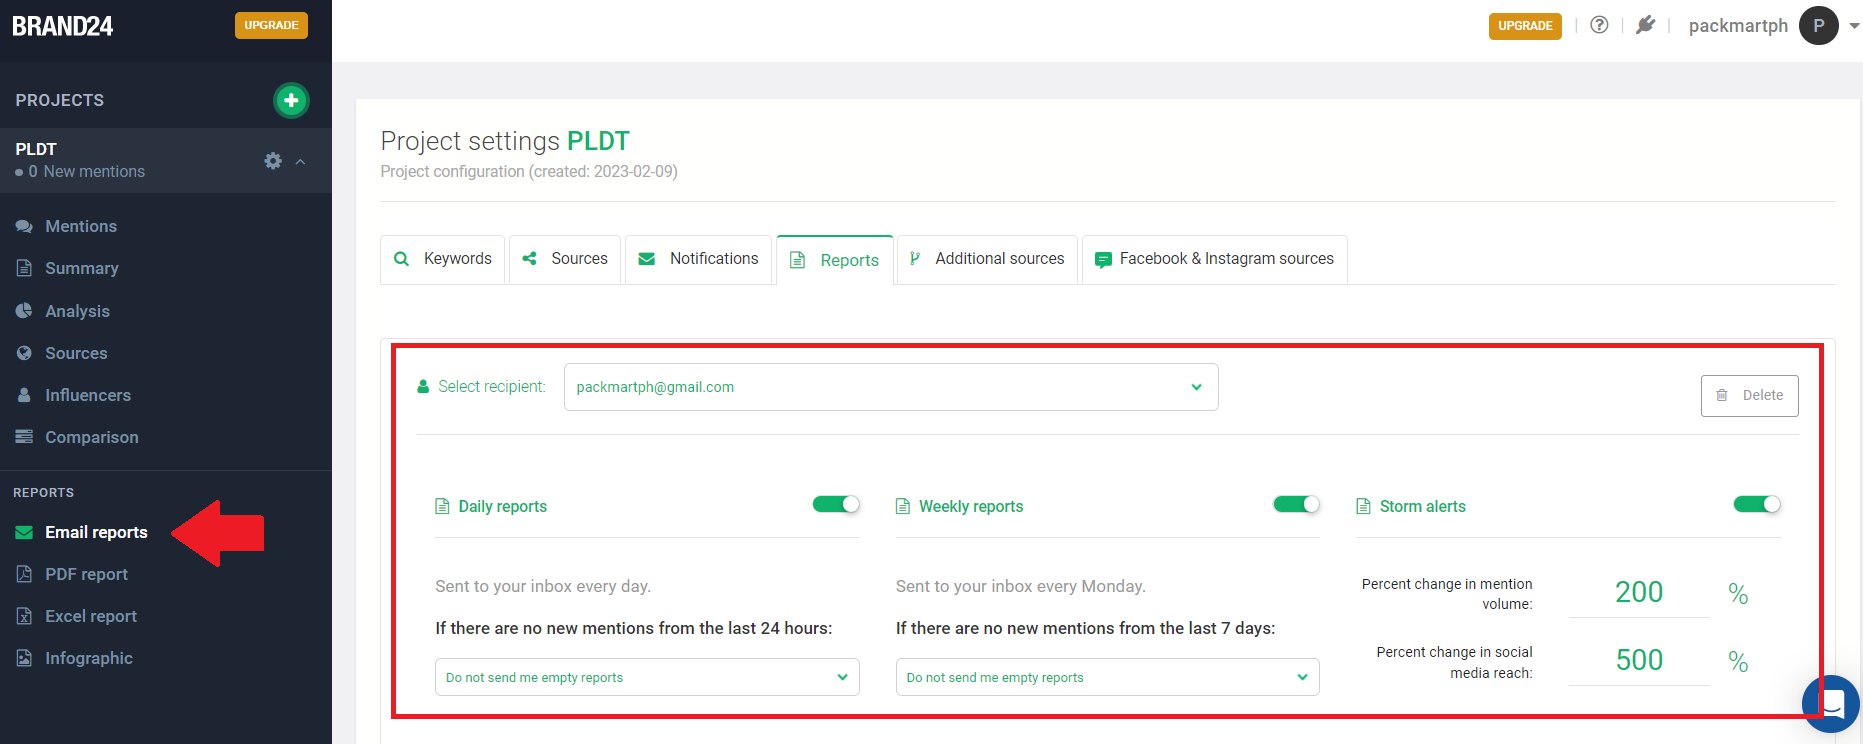
Task: Click the Daily reports document icon
Action: pyautogui.click(x=442, y=506)
